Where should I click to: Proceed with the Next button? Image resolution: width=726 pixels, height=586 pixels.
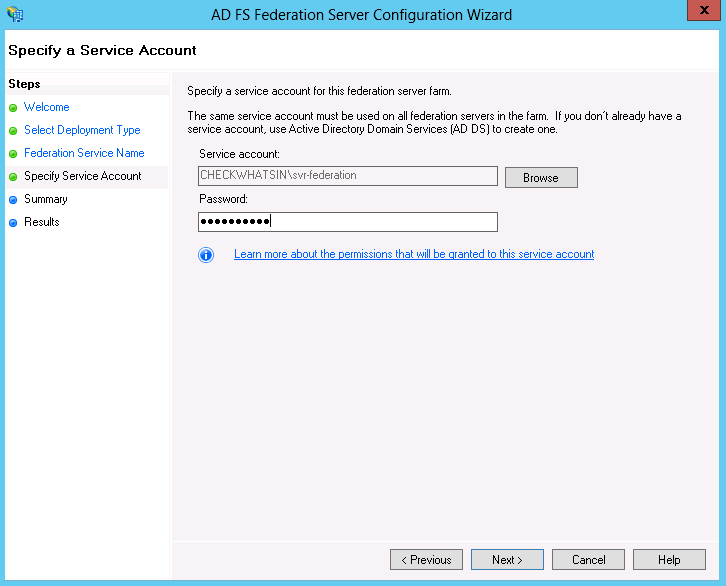tap(507, 560)
